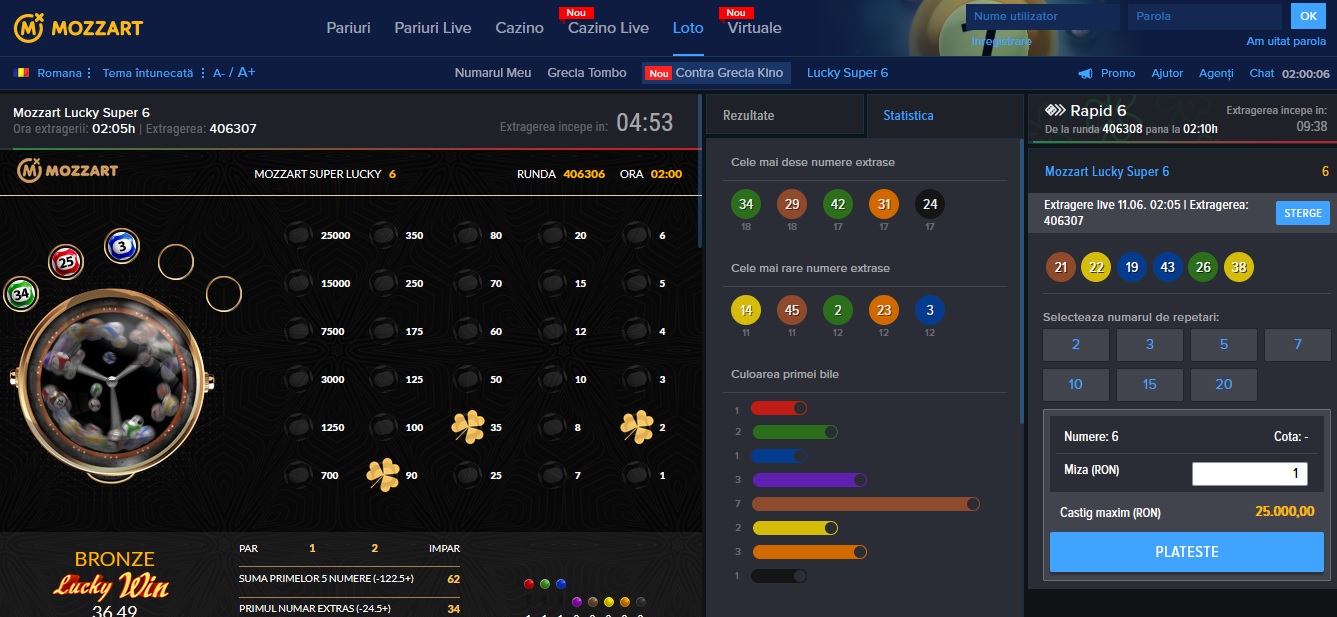Click the Rapid 6 dice icon
This screenshot has width=1337, height=617.
click(x=1055, y=111)
